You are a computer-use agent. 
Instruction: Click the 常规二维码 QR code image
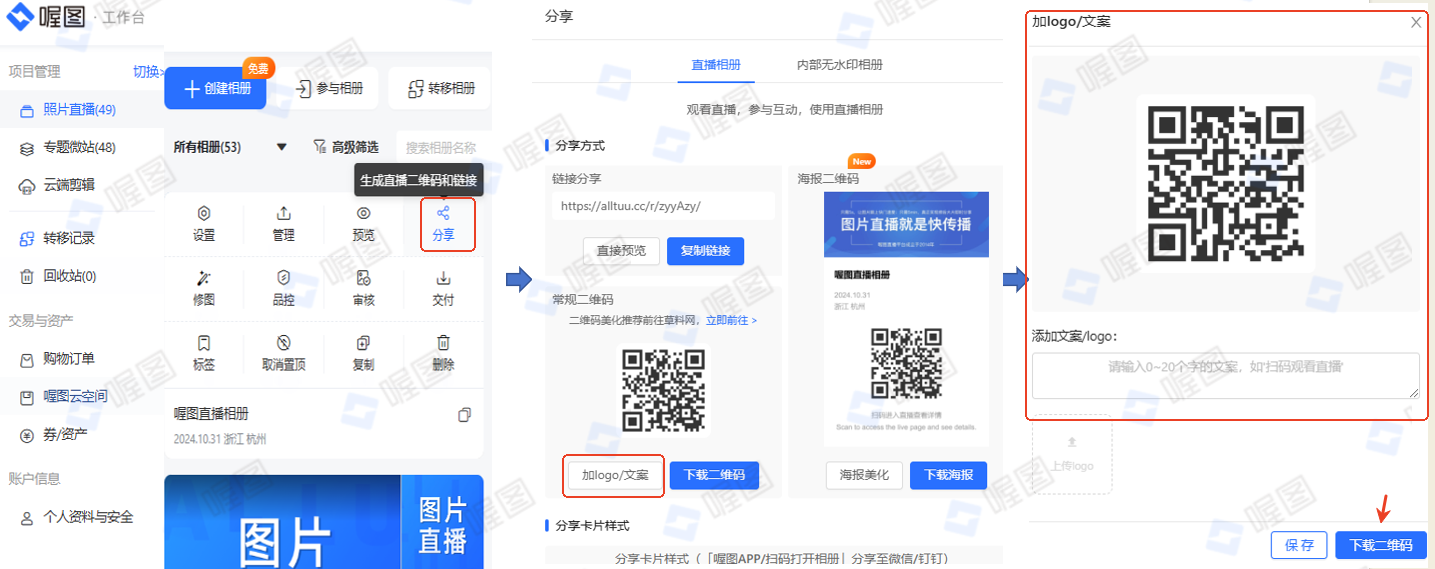663,390
